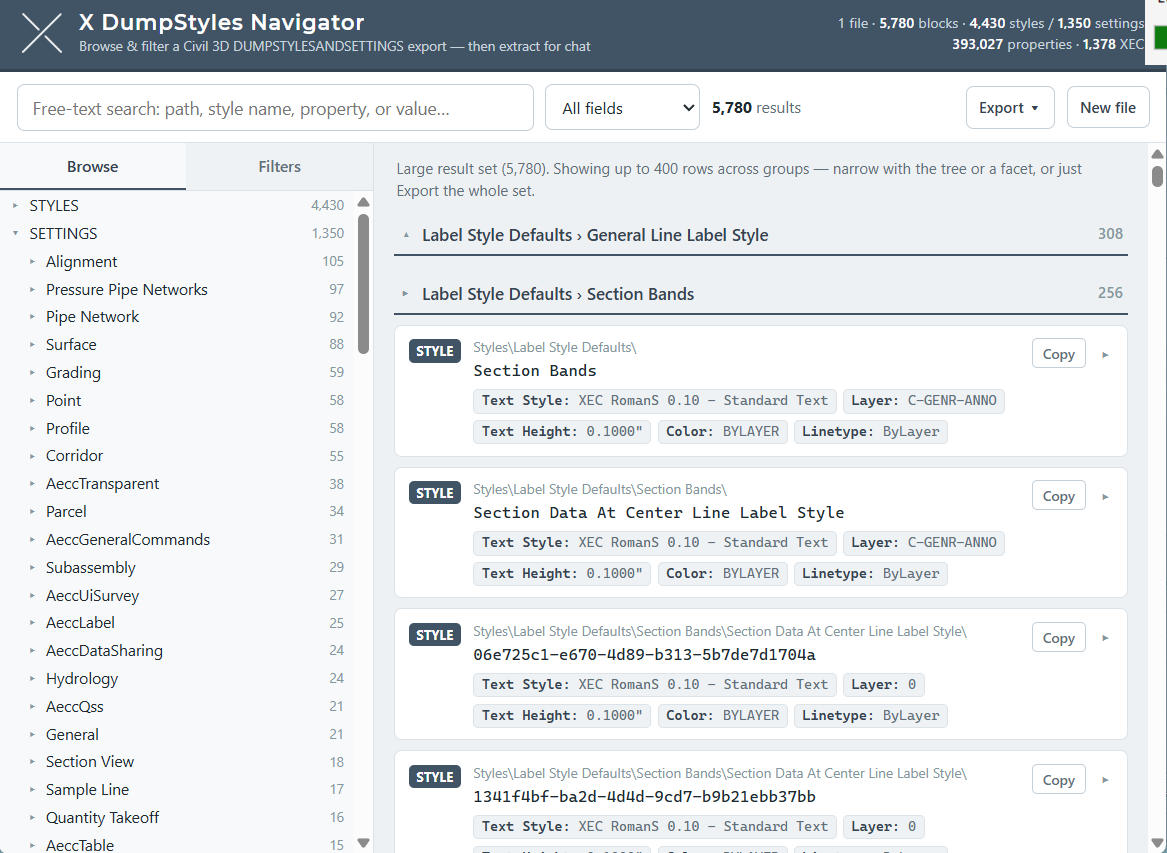Expand the Surface settings arrow
The image size is (1167, 853).
[32, 345]
